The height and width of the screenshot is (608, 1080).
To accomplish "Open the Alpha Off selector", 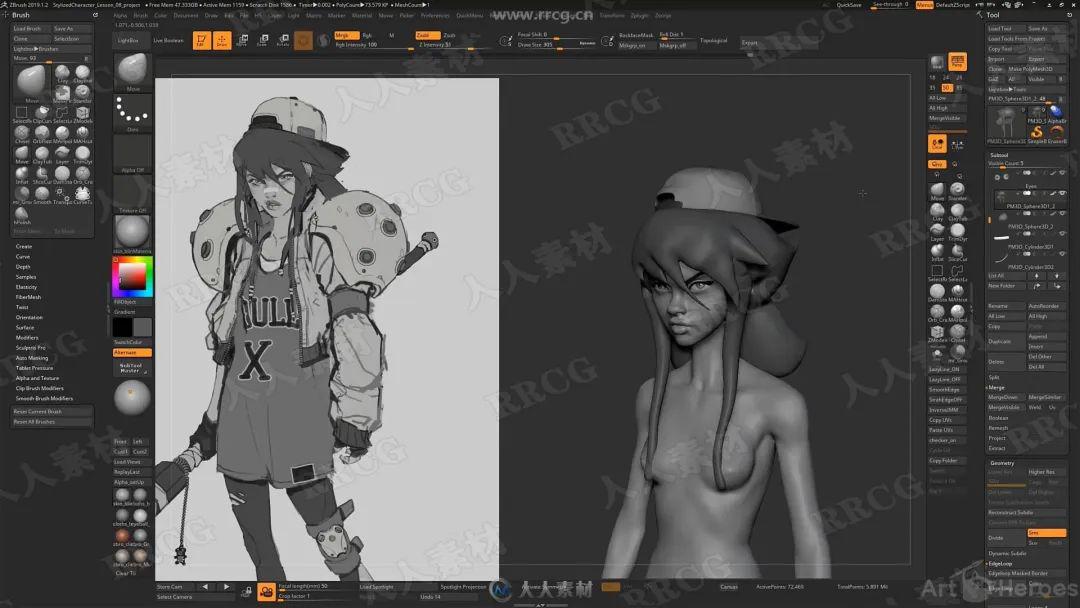I will click(132, 154).
